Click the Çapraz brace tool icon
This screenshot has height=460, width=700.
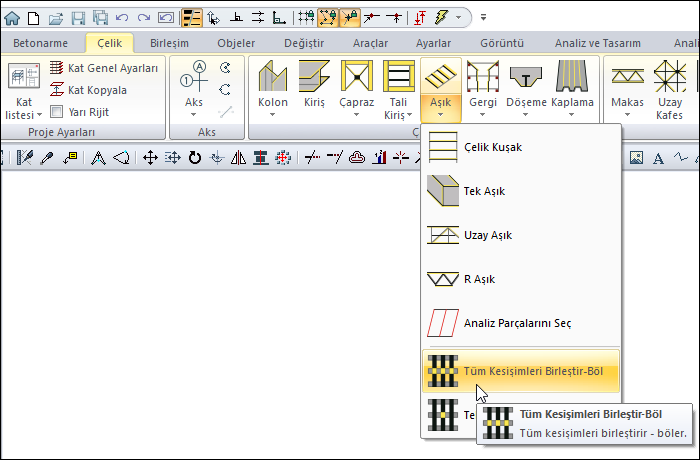pyautogui.click(x=357, y=77)
